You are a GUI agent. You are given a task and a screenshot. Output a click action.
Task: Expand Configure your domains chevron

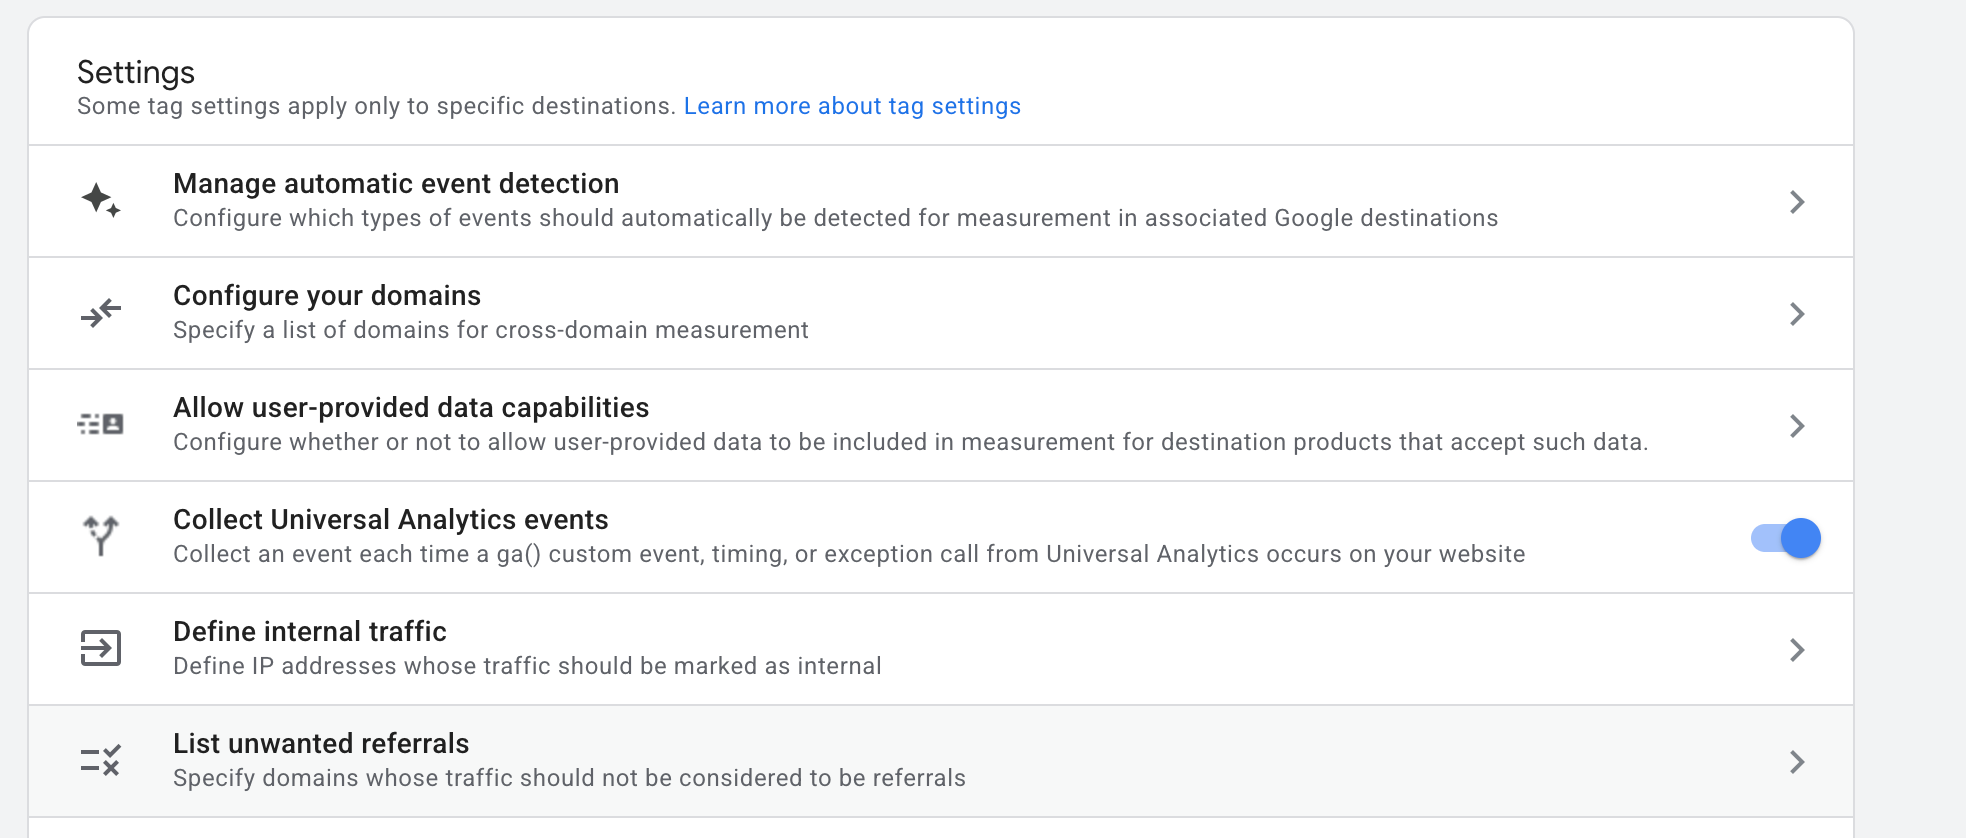pos(1797,314)
